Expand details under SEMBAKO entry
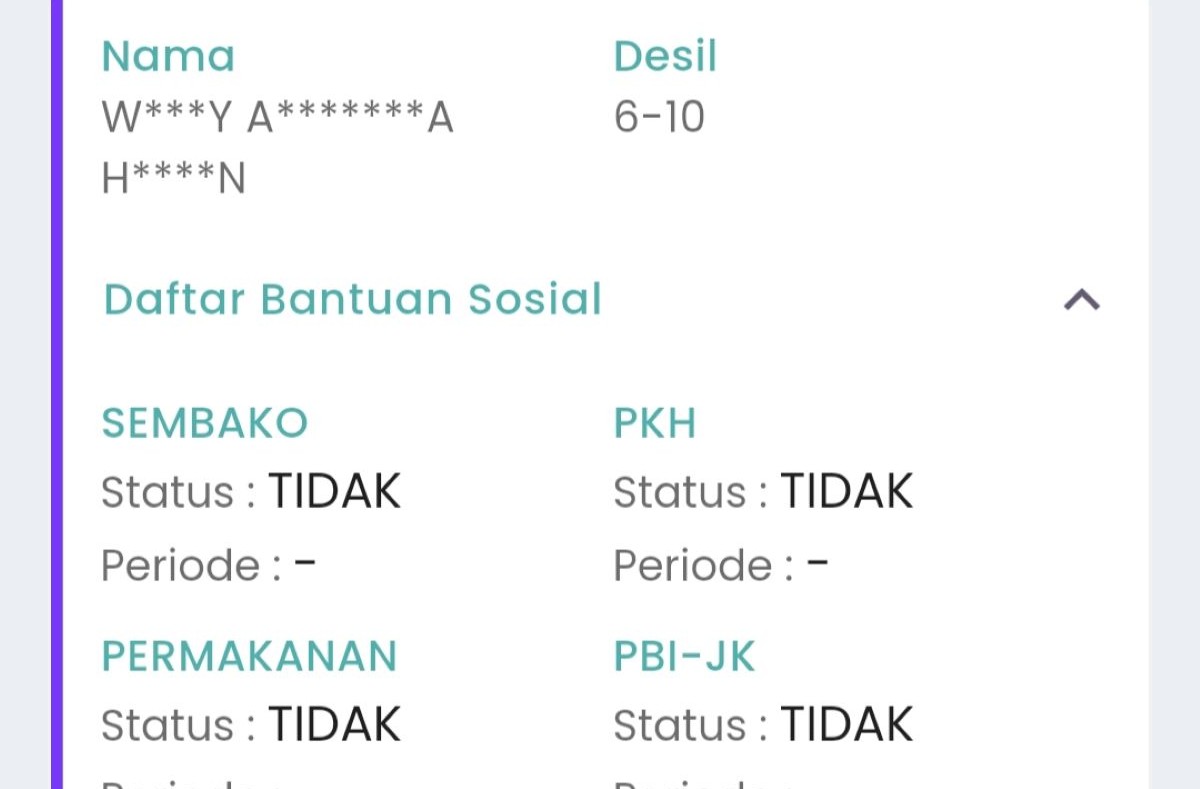The width and height of the screenshot is (1200, 789). (x=204, y=422)
